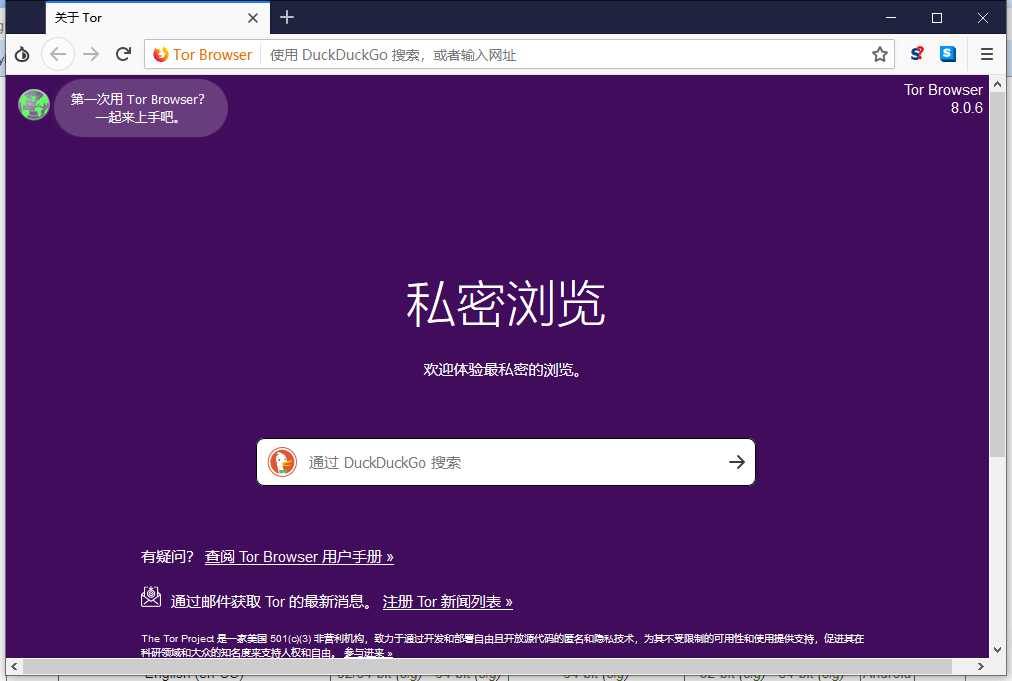Open the hamburger application menu
Image resolution: width=1012 pixels, height=681 pixels.
click(x=986, y=55)
